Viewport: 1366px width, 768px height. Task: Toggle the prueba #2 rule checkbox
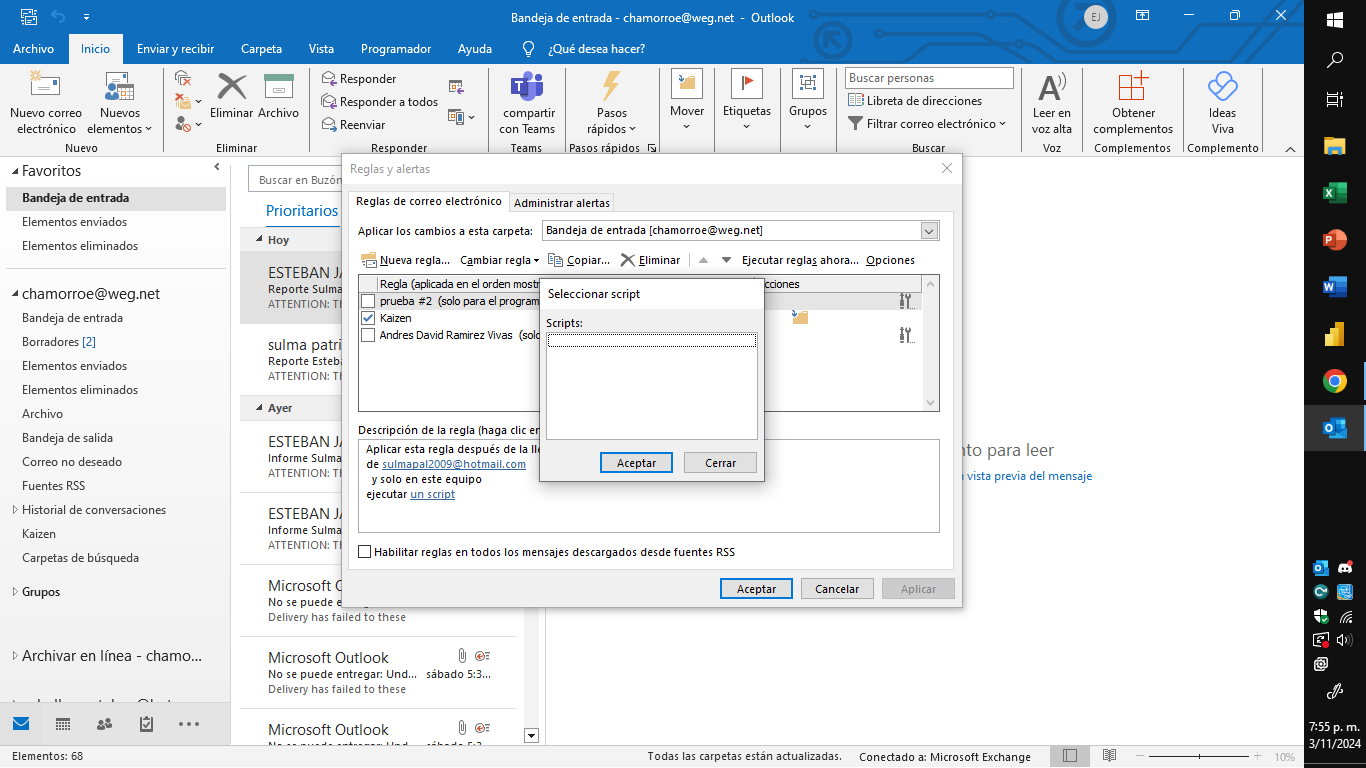pos(368,301)
